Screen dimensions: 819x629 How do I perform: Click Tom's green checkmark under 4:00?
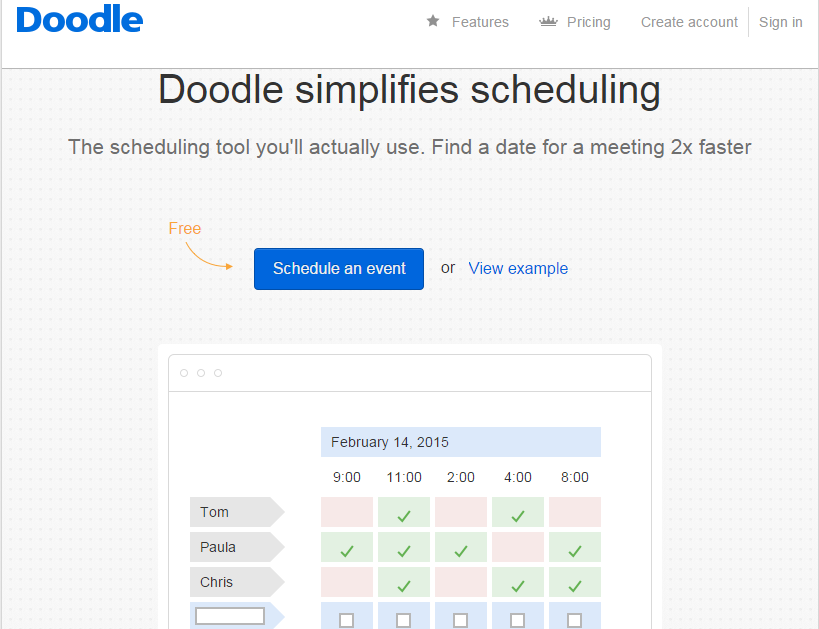518,514
